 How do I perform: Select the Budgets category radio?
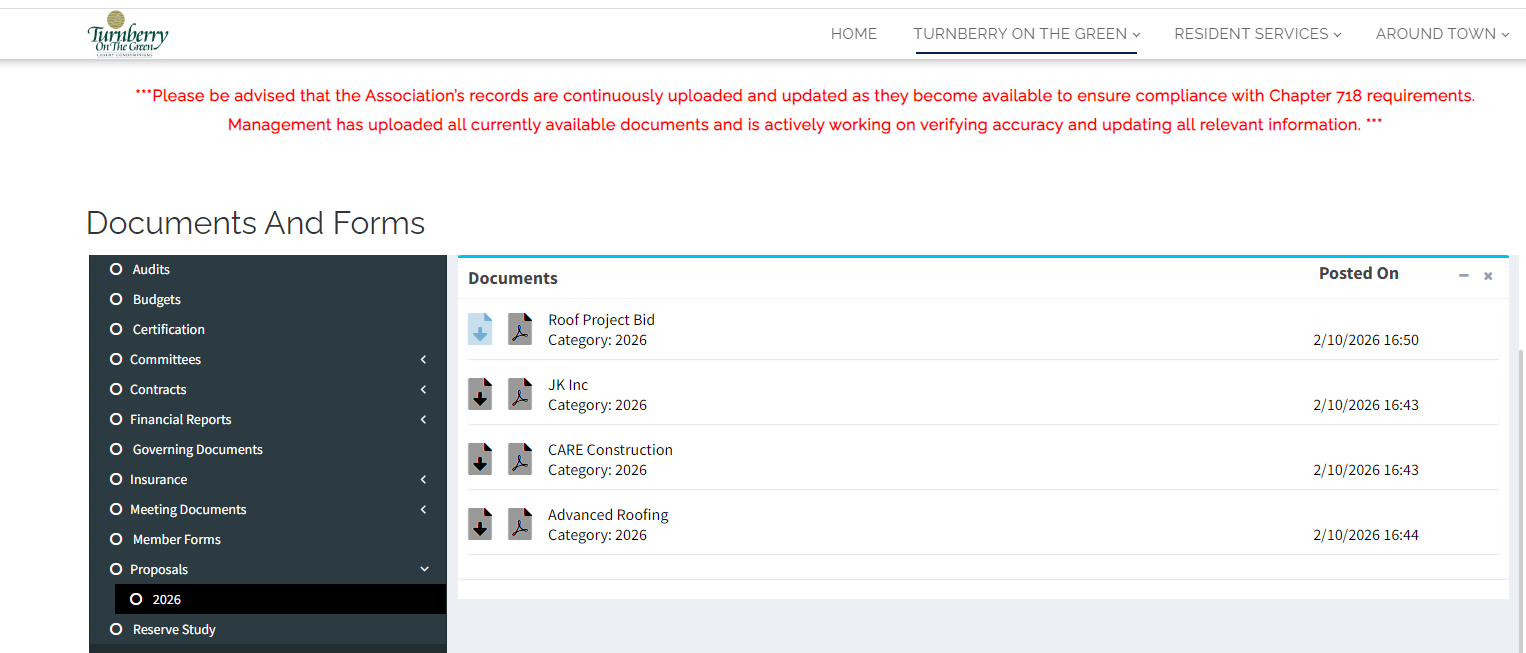coord(115,299)
